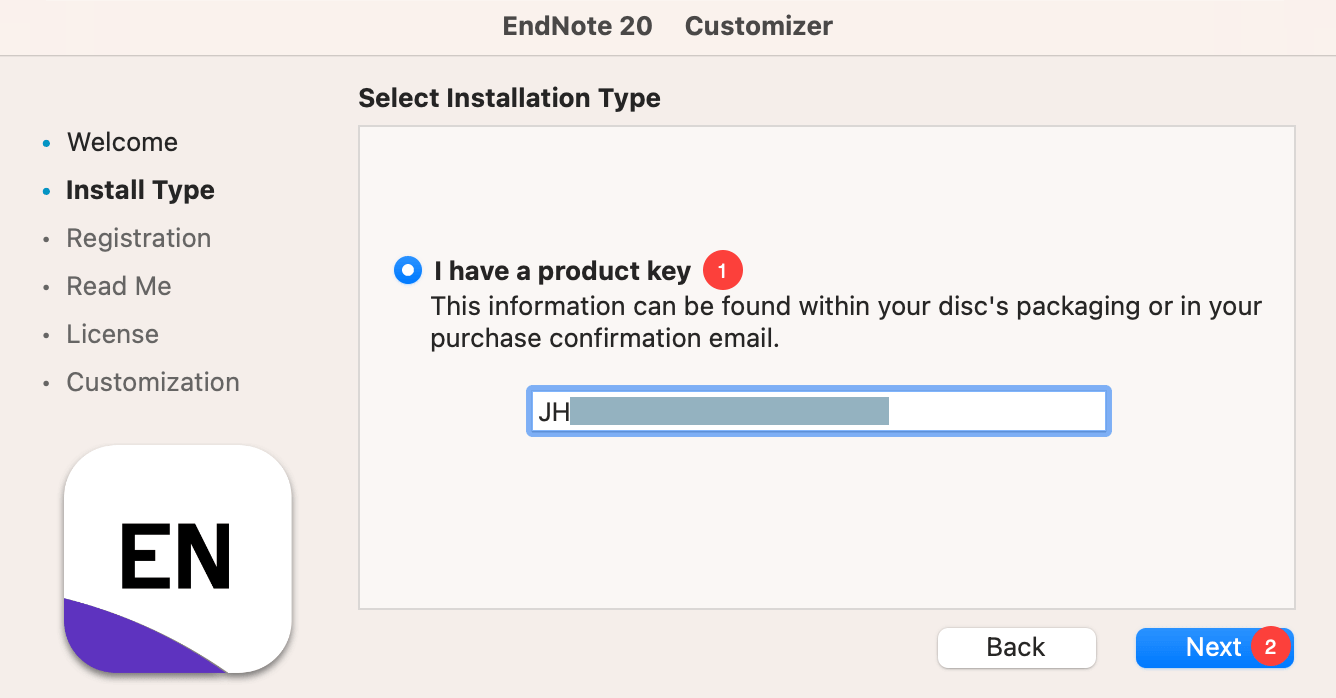Image resolution: width=1336 pixels, height=698 pixels.
Task: Go back with the Back button
Action: [x=1016, y=647]
